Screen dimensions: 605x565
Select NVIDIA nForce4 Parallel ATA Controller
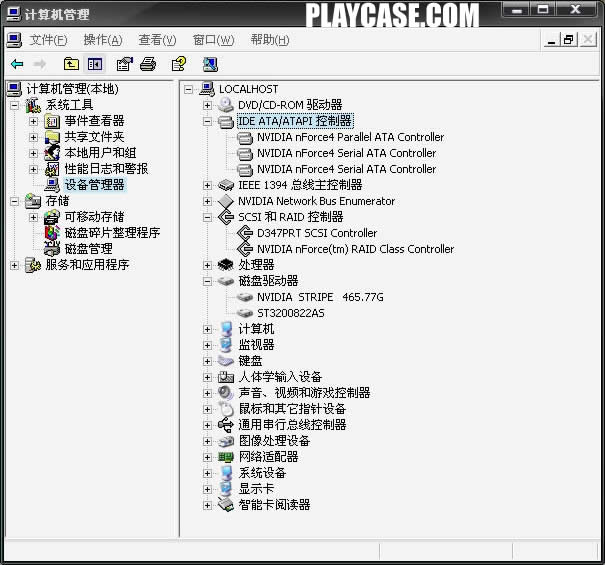pos(350,137)
